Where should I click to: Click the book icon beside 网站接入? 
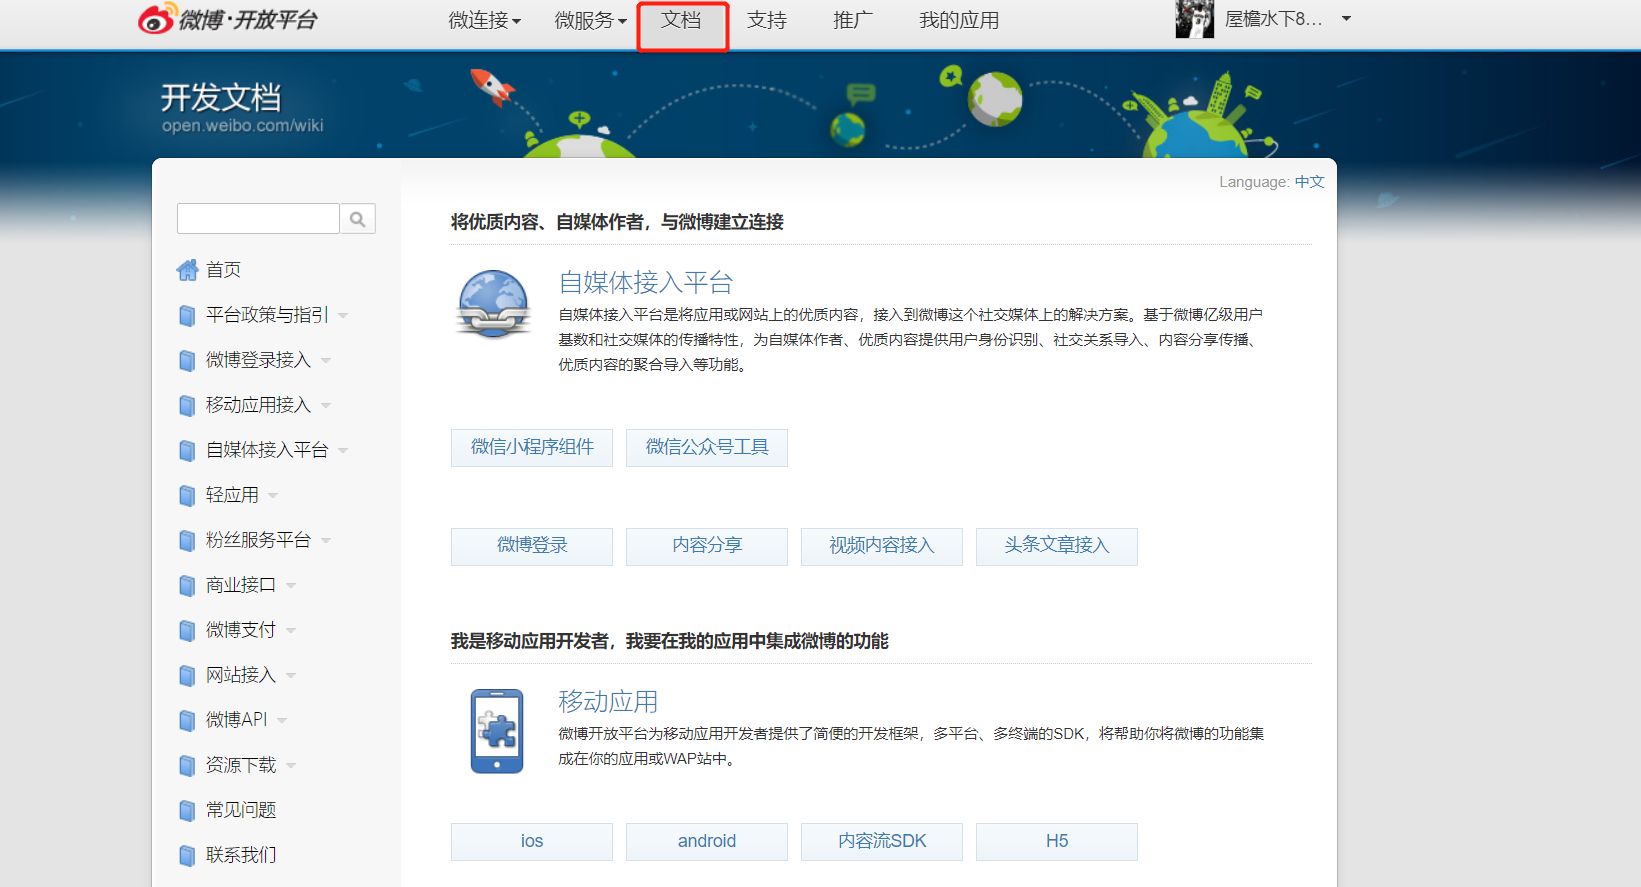(x=187, y=676)
